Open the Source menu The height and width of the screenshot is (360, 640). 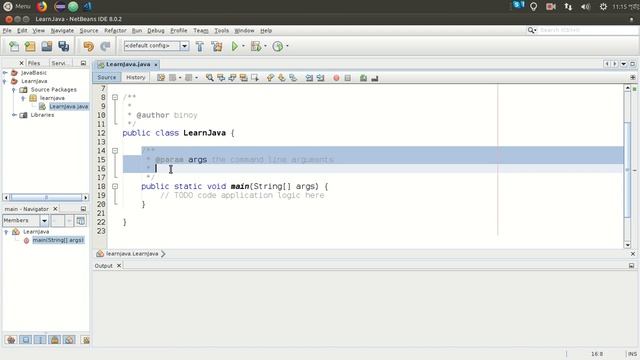point(89,31)
